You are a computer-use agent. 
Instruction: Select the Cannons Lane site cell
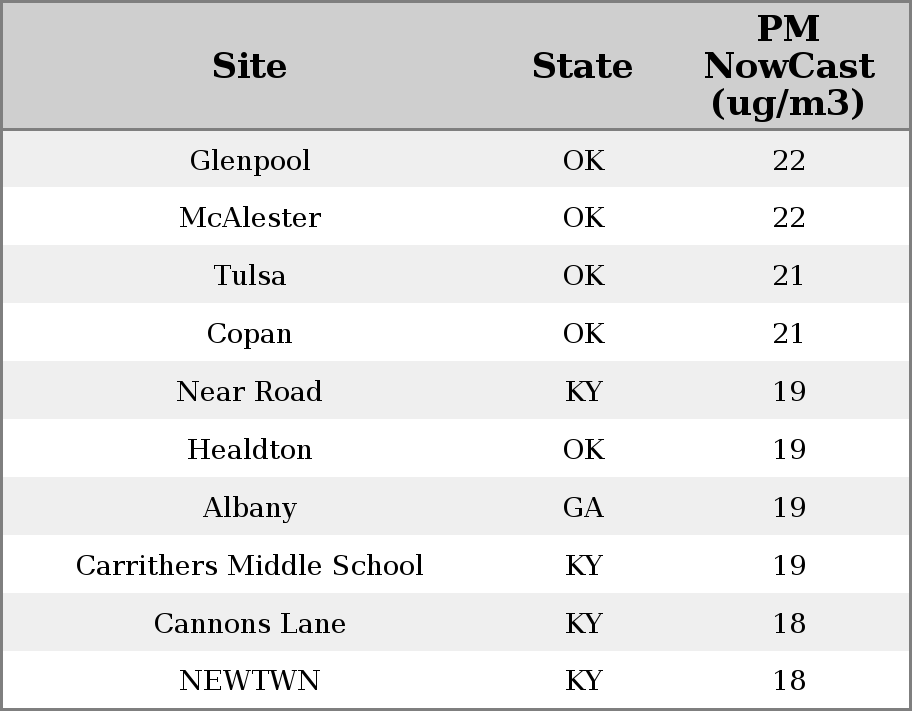pos(250,623)
